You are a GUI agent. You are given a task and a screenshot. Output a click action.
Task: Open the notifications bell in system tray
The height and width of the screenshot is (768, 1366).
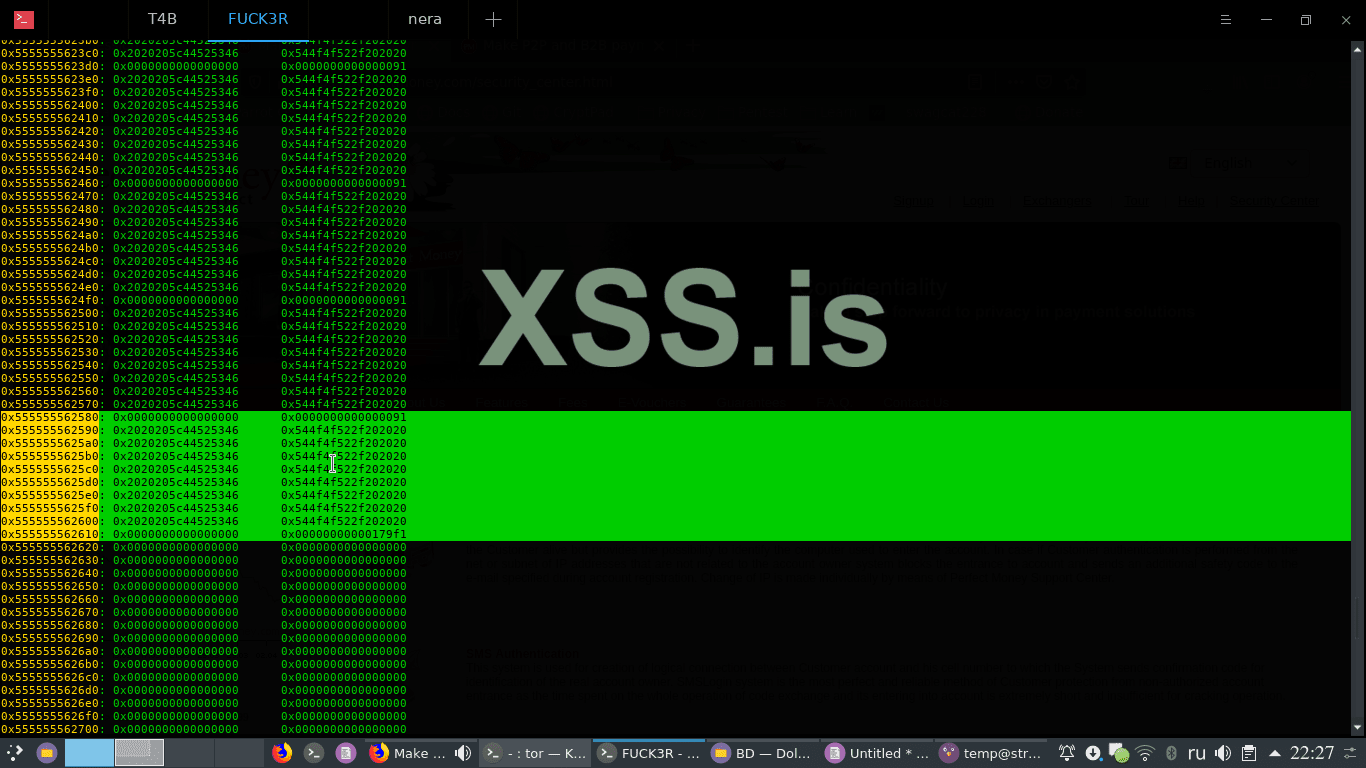click(1067, 753)
